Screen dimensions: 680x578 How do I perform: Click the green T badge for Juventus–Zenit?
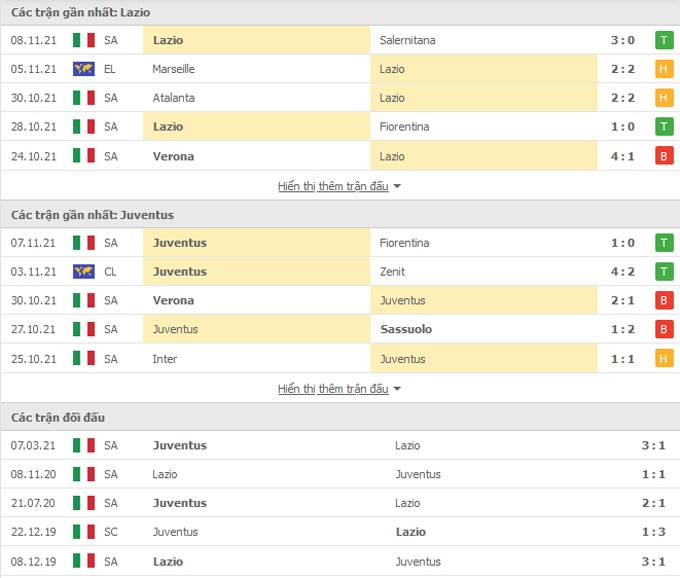click(664, 271)
